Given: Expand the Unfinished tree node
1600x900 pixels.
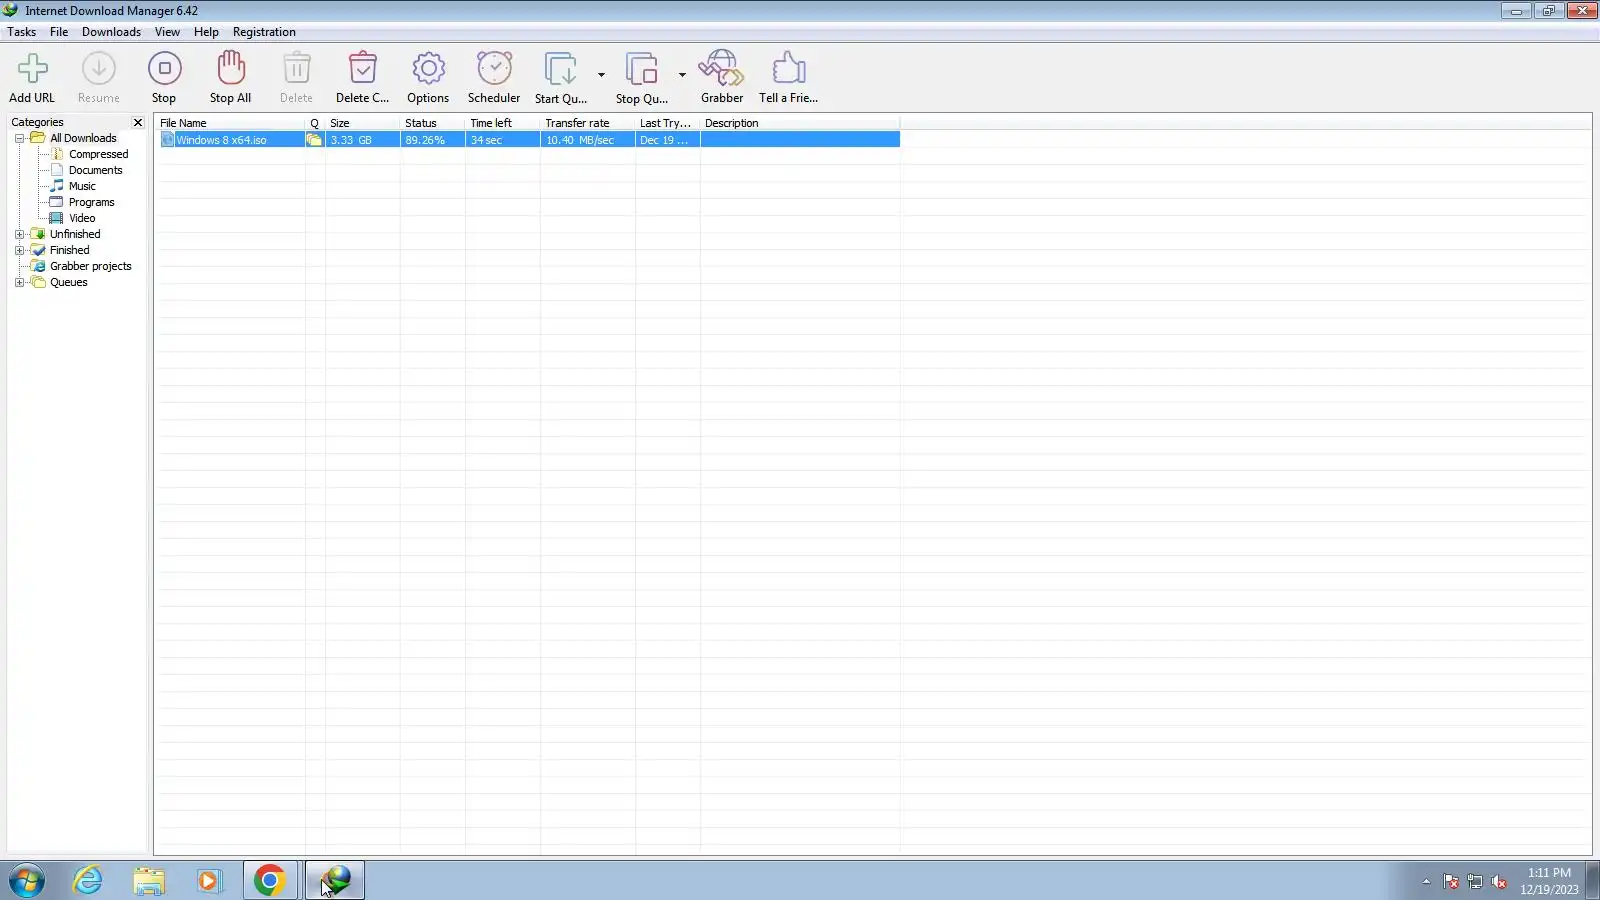Looking at the screenshot, I should click(x=19, y=234).
